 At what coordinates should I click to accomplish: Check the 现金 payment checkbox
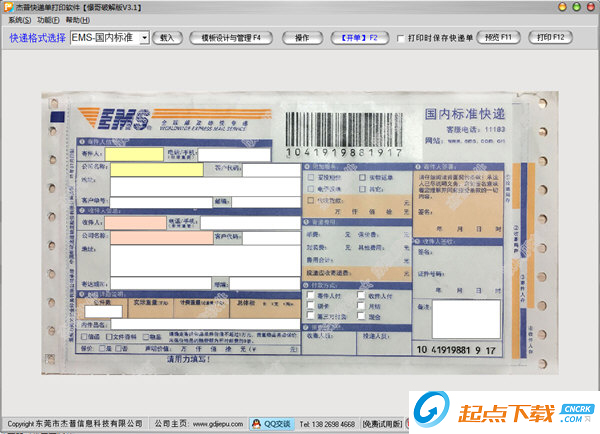click(x=361, y=316)
